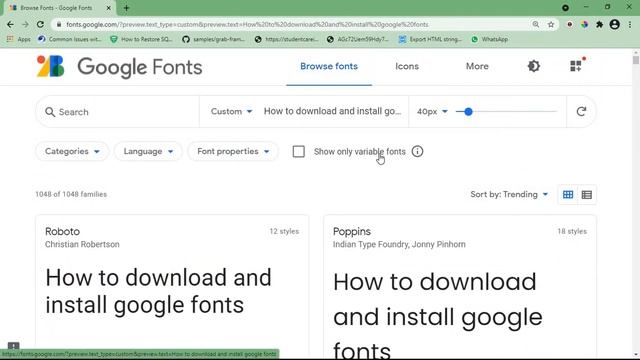640x360 pixels.
Task: Open the samples/grab-fram GitHub bookmark
Action: point(213,39)
